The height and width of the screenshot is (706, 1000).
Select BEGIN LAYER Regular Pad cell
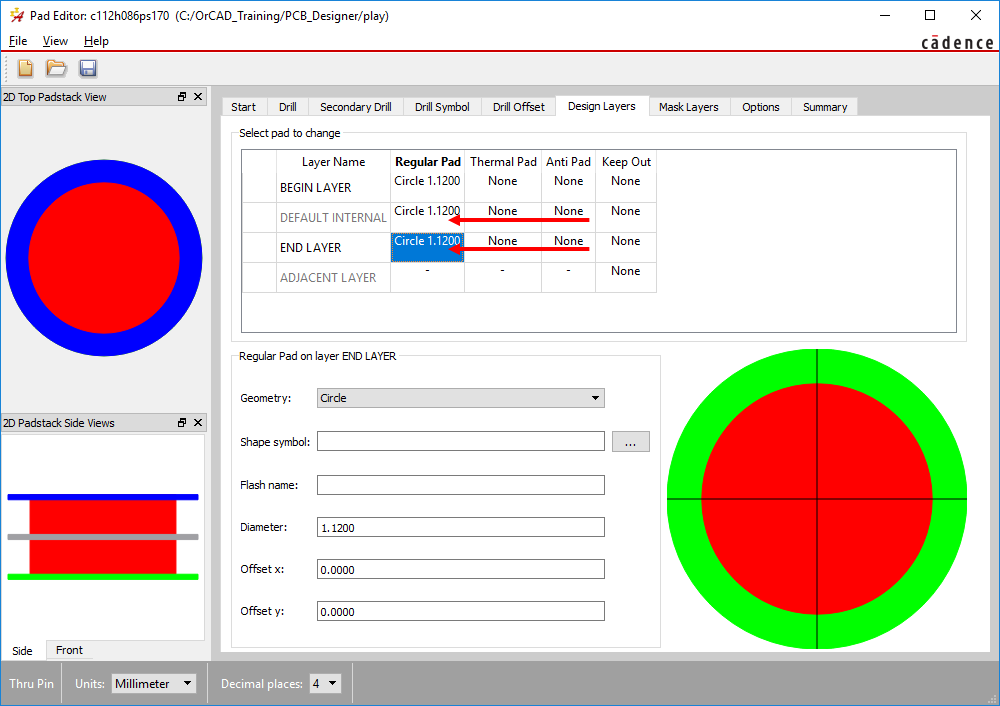pos(427,188)
